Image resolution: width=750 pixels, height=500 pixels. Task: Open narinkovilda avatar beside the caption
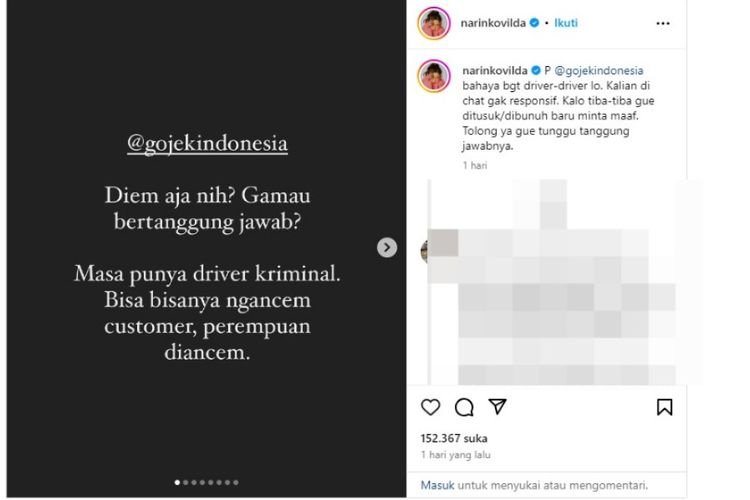[x=434, y=76]
